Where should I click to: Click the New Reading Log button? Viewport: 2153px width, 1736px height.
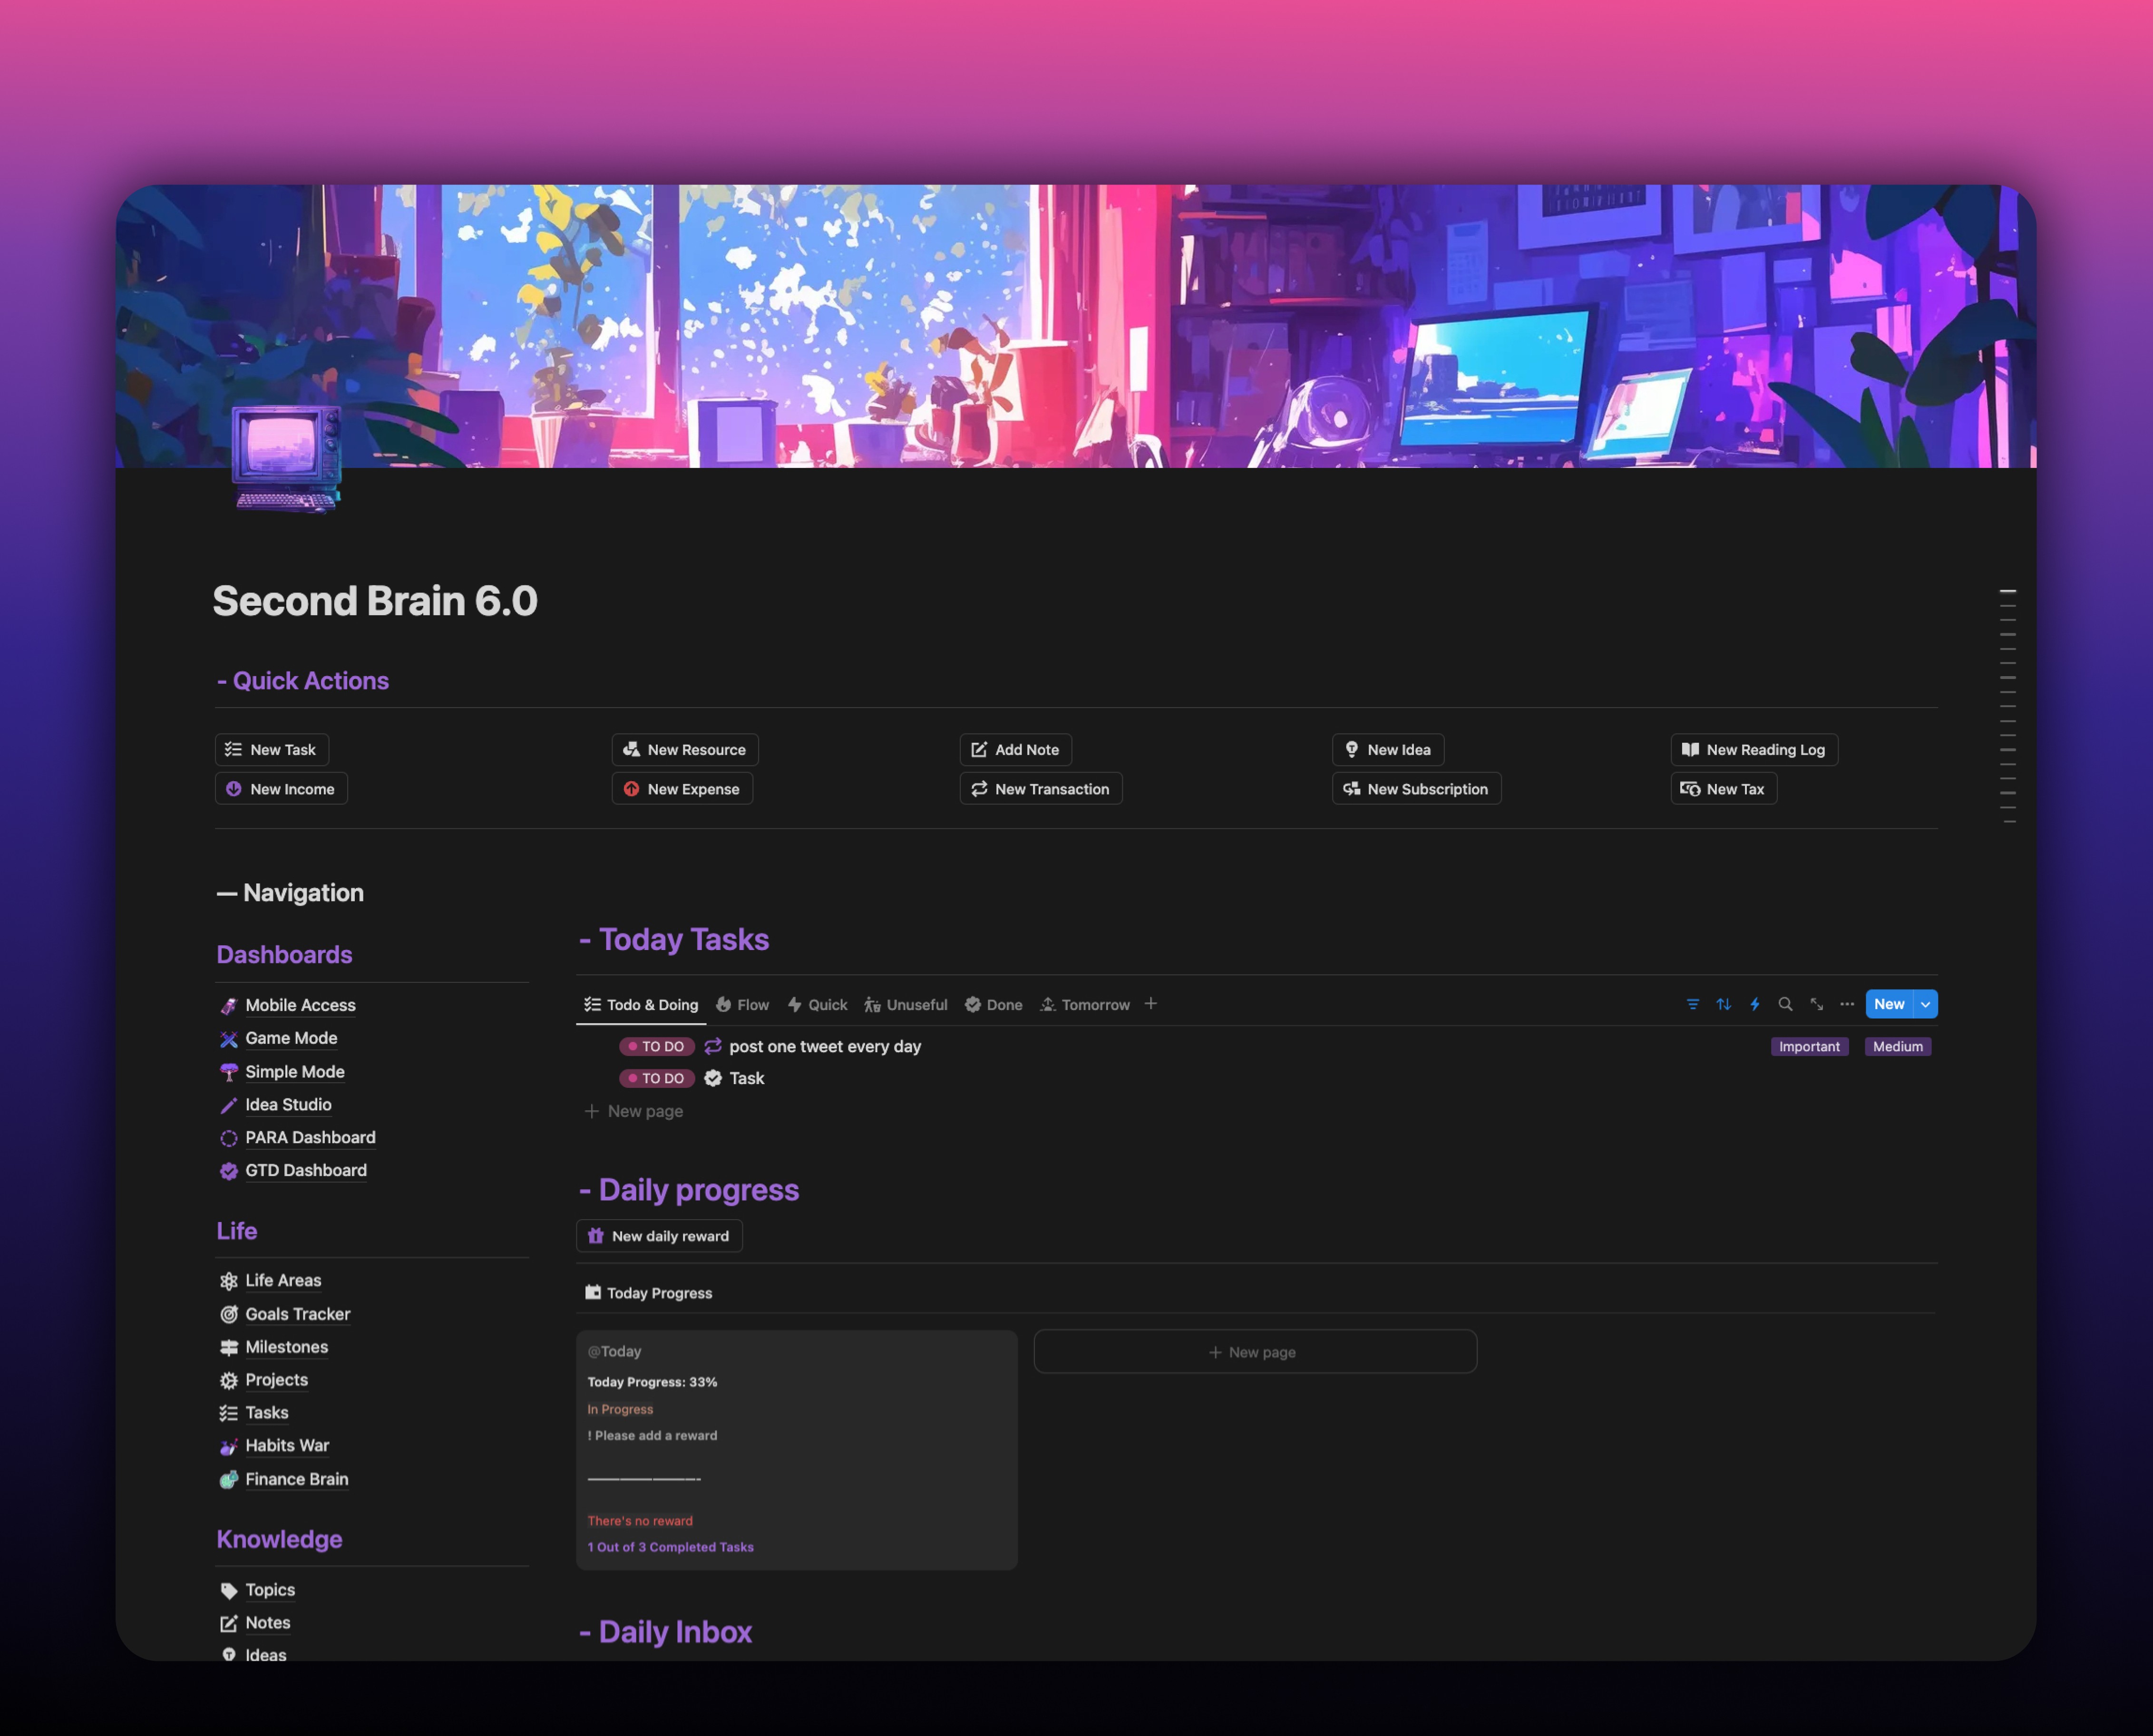(x=1754, y=749)
